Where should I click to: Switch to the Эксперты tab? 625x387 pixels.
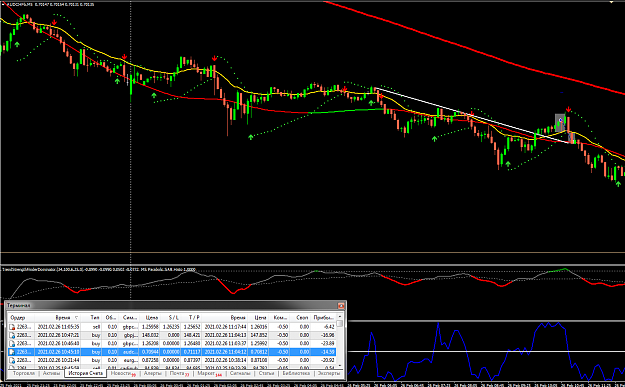coord(329,373)
